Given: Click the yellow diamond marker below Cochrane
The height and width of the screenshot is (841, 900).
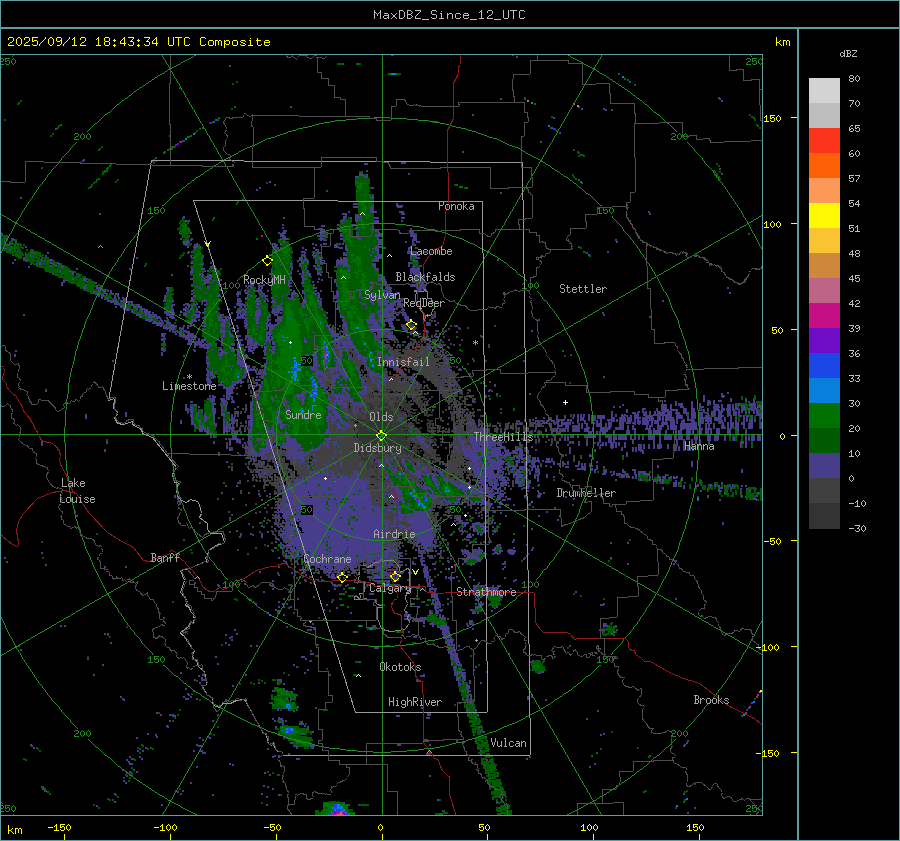Looking at the screenshot, I should tap(342, 577).
